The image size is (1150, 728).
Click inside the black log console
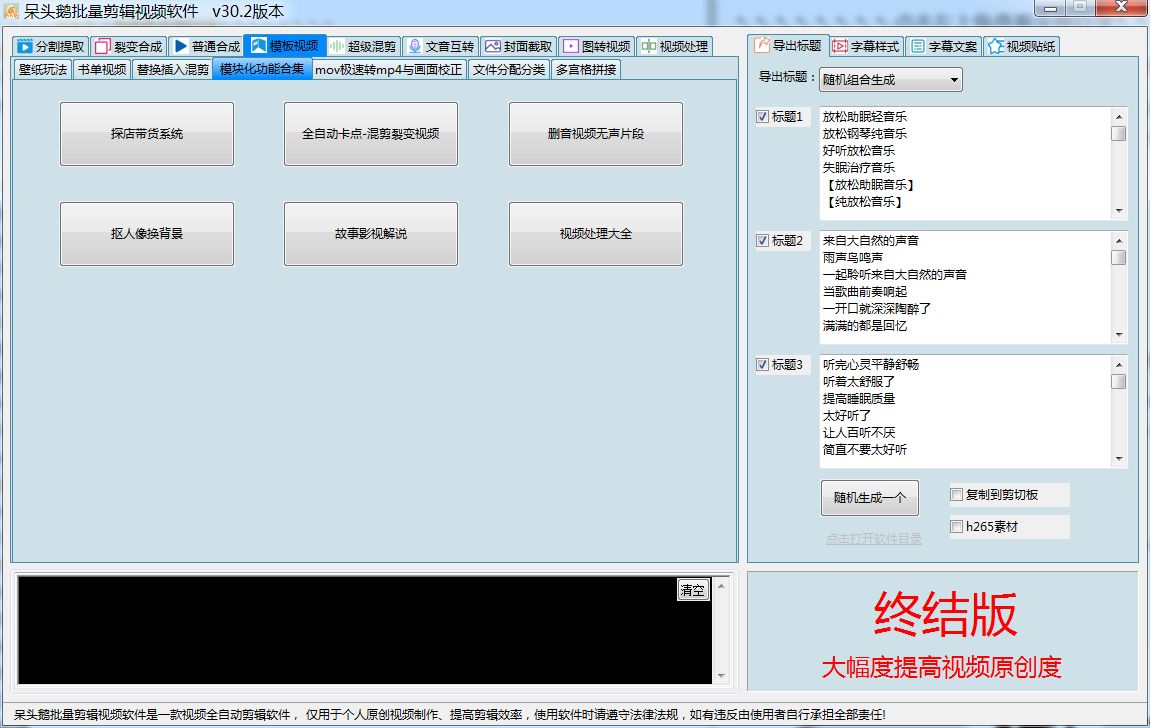click(x=365, y=630)
